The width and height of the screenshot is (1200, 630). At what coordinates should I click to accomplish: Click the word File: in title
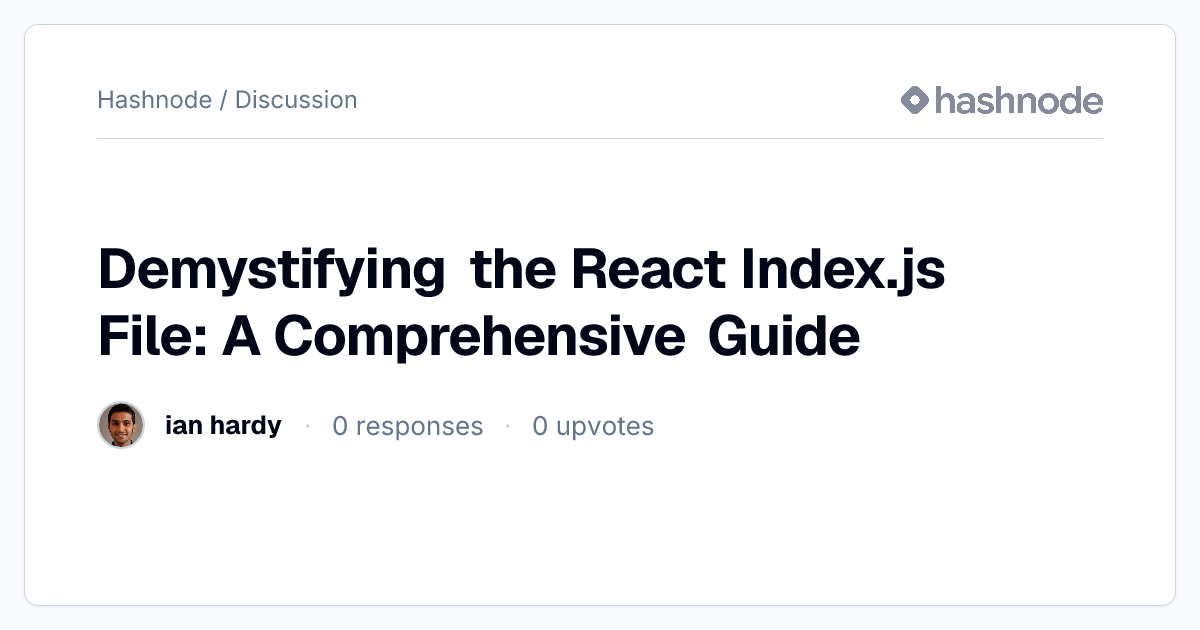tap(154, 335)
